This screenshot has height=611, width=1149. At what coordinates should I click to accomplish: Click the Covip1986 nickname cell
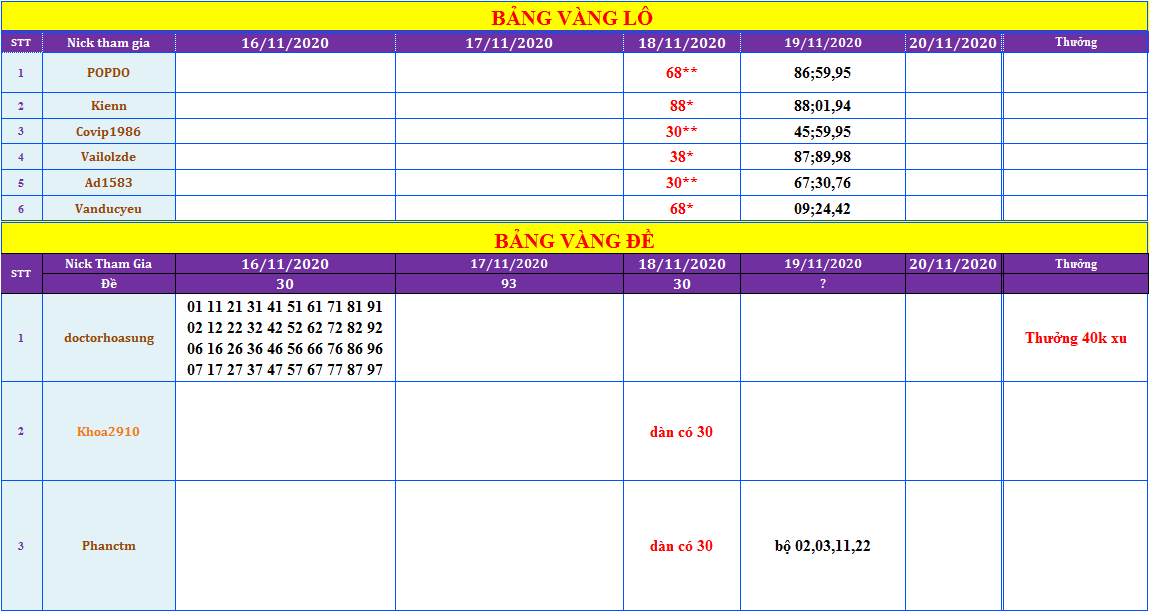[x=108, y=132]
